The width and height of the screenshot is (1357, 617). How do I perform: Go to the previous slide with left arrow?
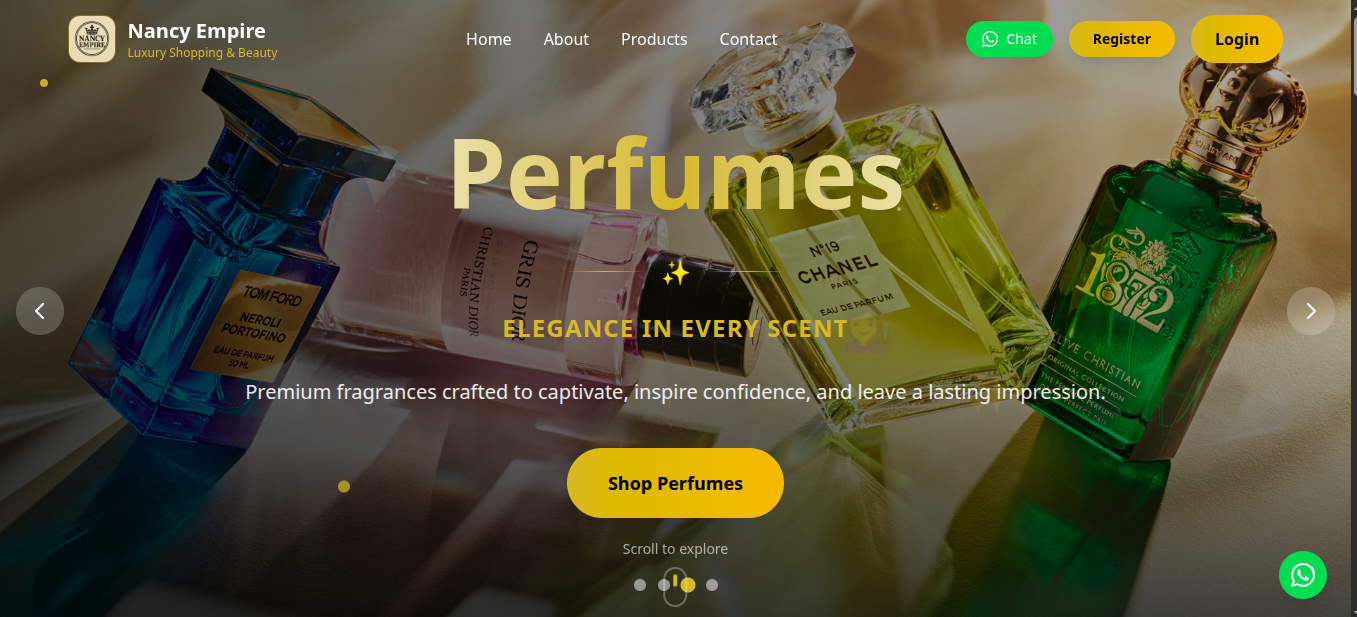[x=40, y=311]
